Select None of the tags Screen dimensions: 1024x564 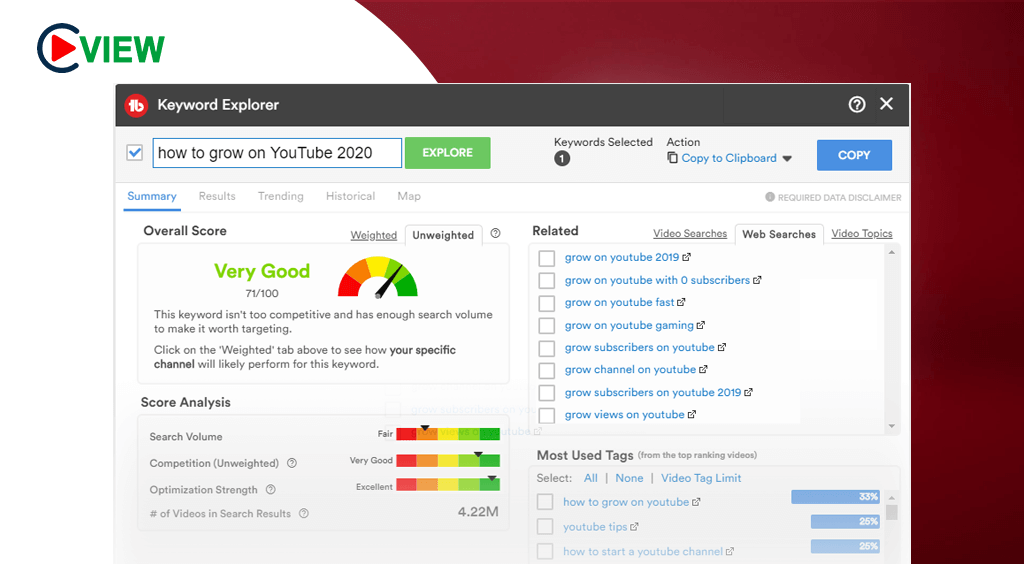[630, 478]
